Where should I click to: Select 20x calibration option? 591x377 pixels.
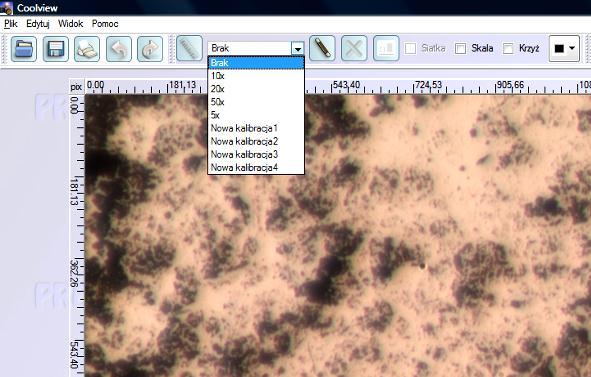[x=256, y=89]
